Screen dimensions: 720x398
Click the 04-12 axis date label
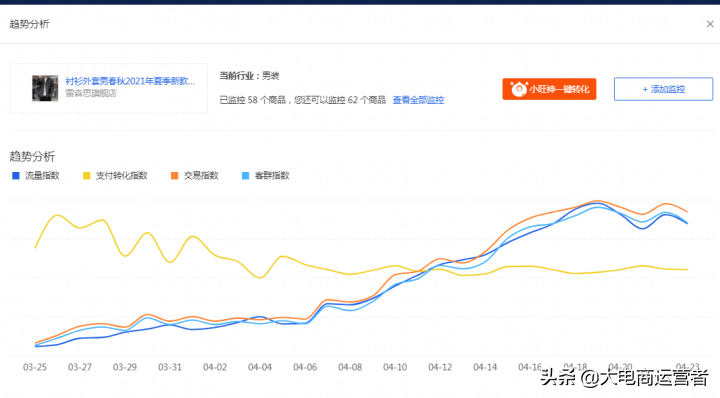pos(440,367)
